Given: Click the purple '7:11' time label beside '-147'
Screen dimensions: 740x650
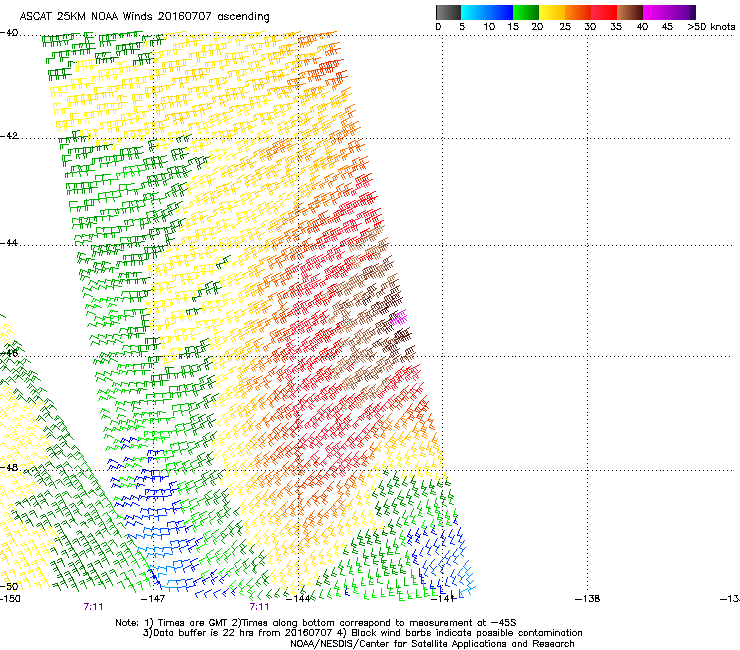Looking at the screenshot, I should pyautogui.click(x=93, y=607).
